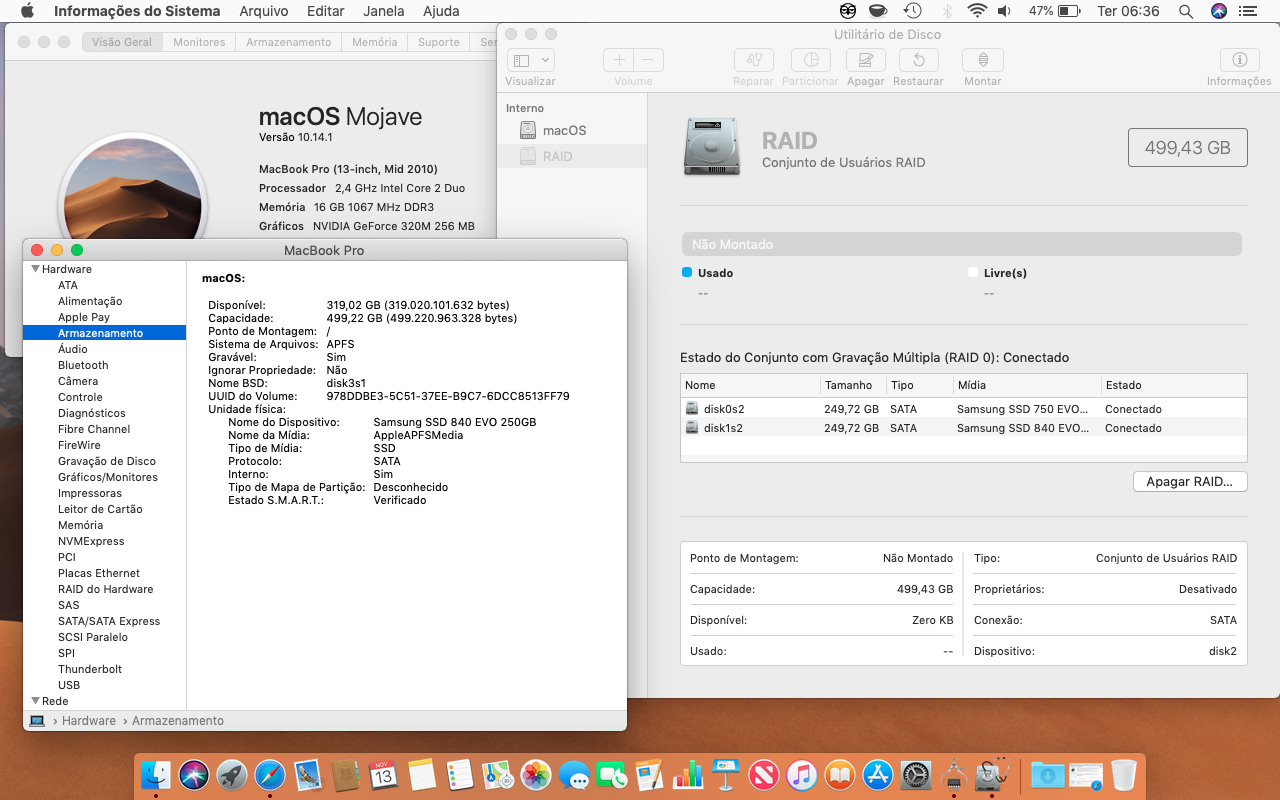This screenshot has width=1280, height=800.
Task: Expand the Rede section triangle
Action: (x=36, y=701)
